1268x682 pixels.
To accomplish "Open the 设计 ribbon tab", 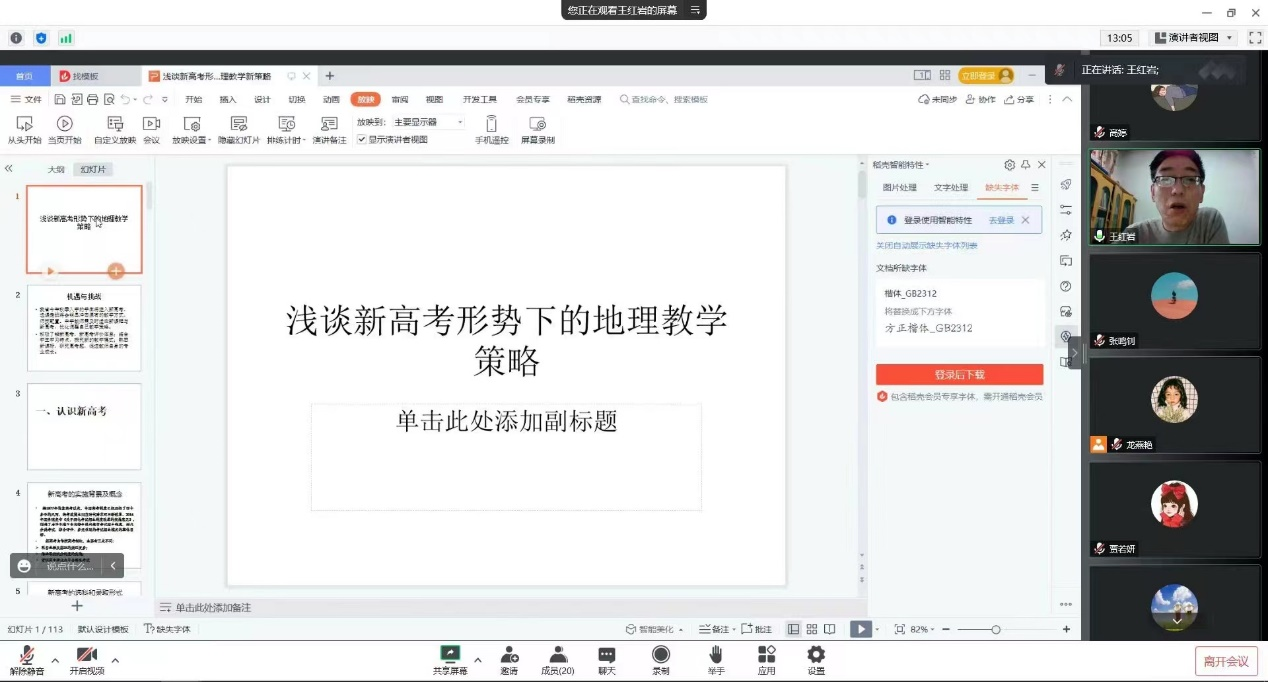I will [262, 99].
